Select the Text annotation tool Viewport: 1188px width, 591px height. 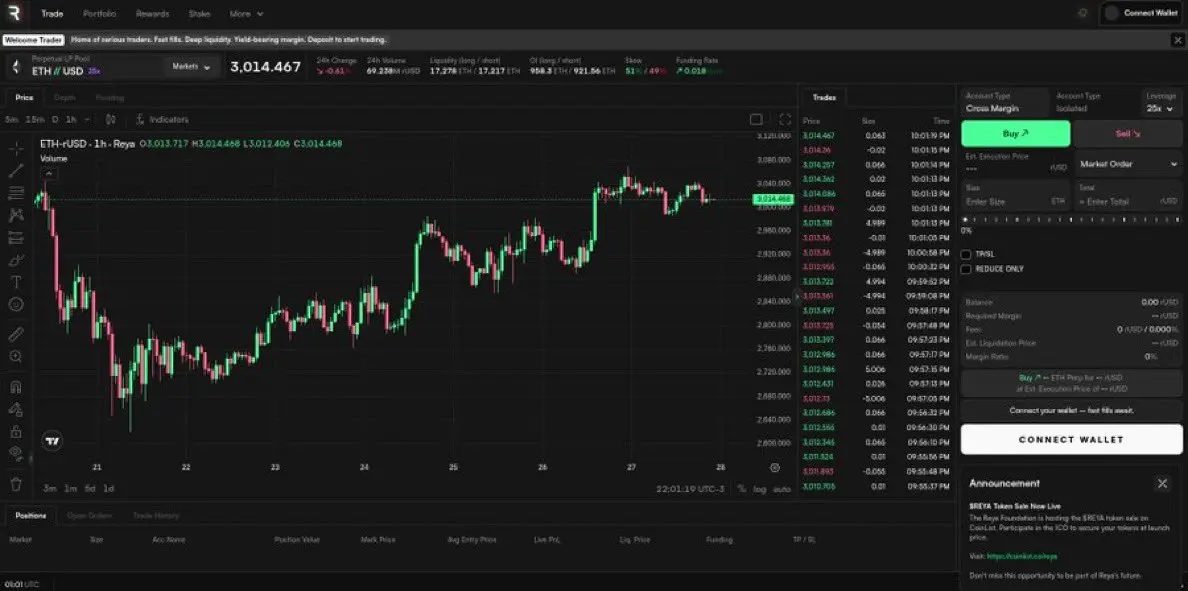(15, 282)
